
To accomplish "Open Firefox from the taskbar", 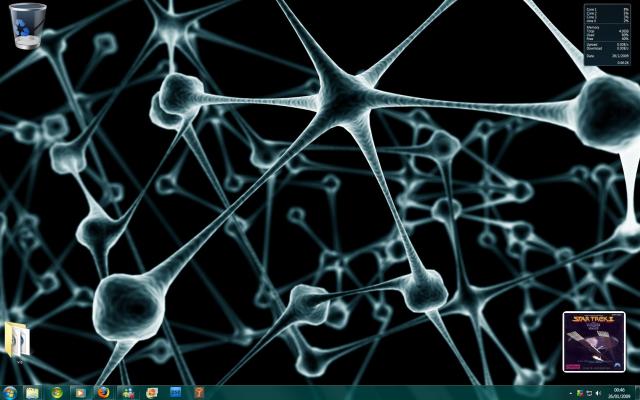I will click(104, 393).
